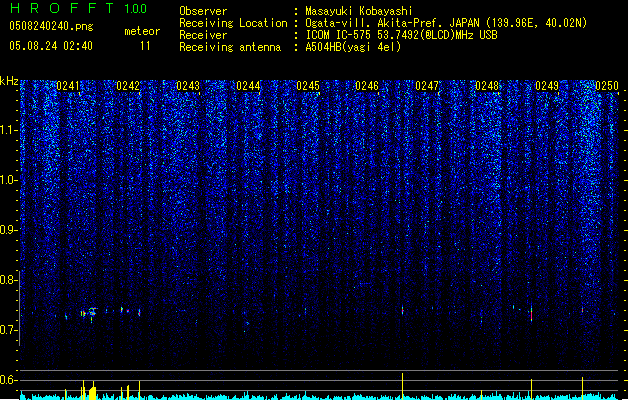Click the 0248 time marker

pyautogui.click(x=487, y=86)
